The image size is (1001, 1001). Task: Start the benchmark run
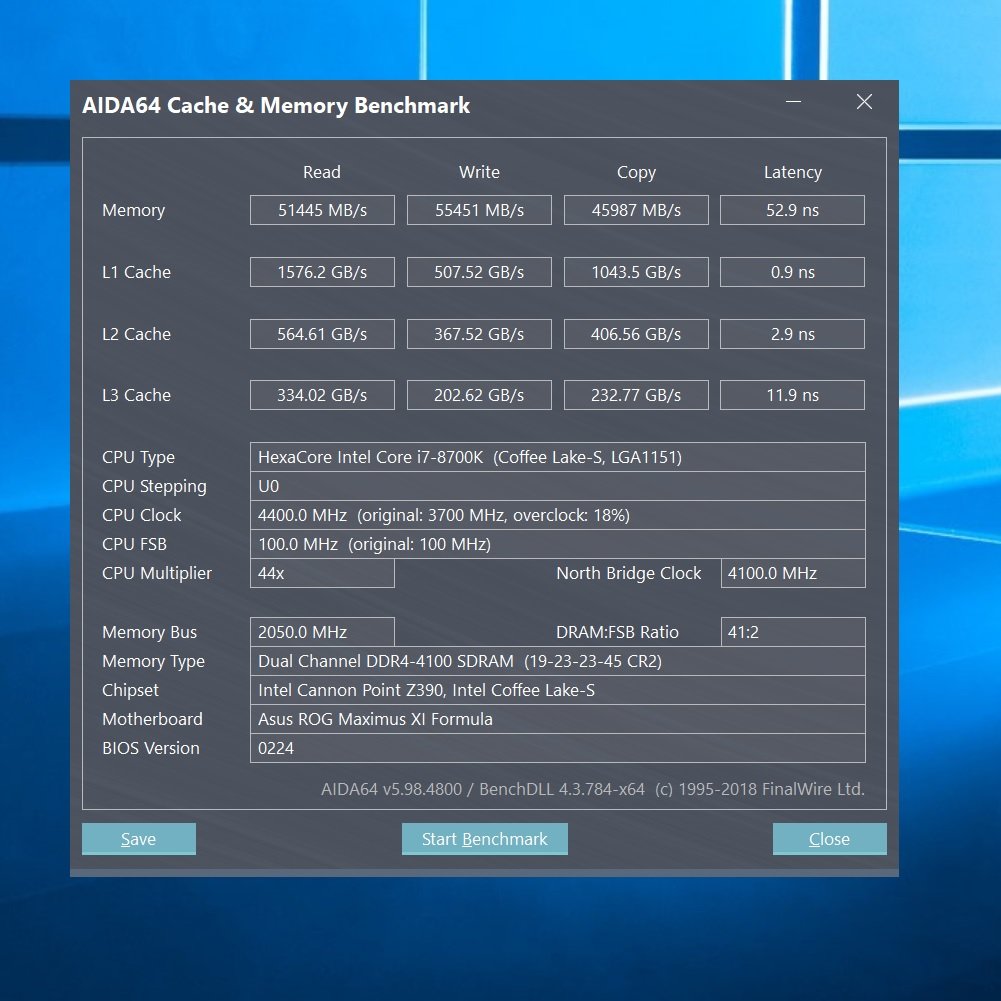click(485, 838)
